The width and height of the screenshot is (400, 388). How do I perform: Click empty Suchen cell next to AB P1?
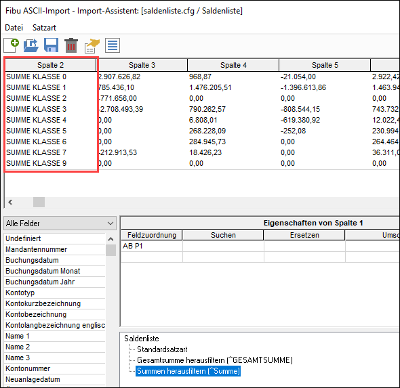click(223, 246)
